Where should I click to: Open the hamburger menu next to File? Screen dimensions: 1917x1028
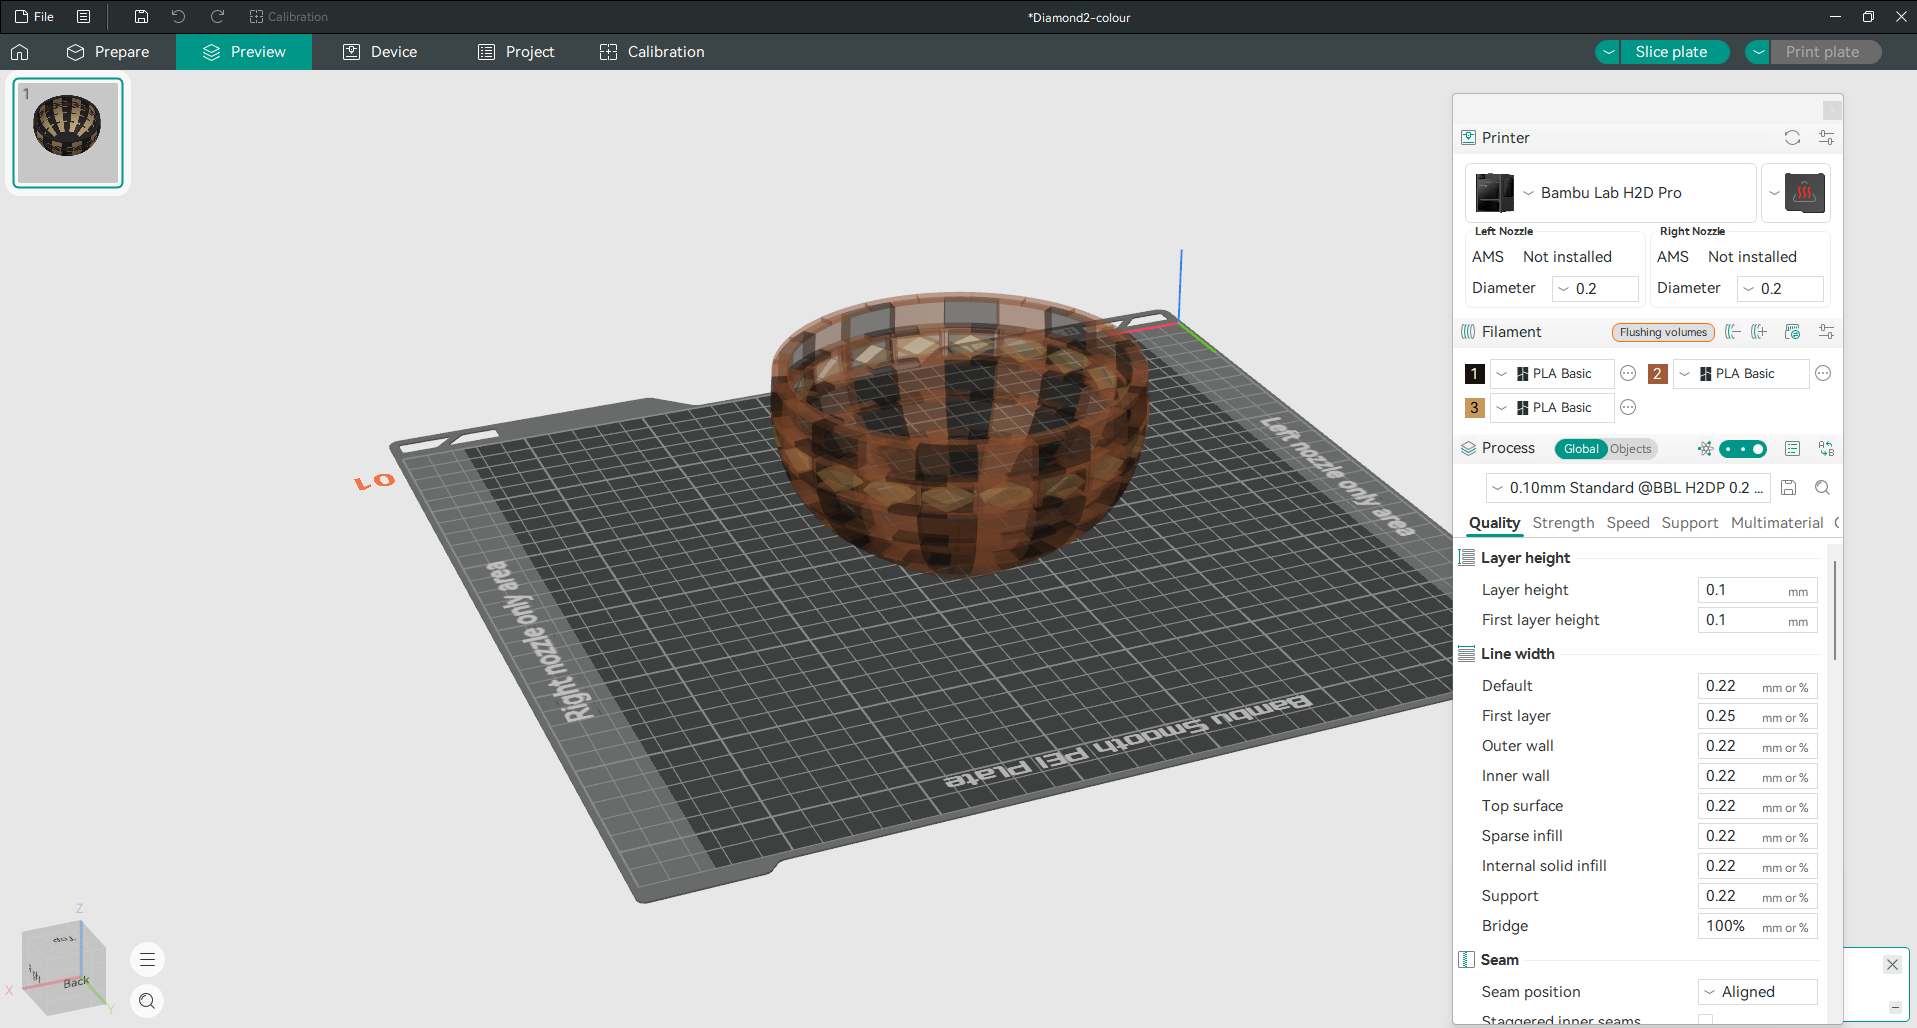84,17
